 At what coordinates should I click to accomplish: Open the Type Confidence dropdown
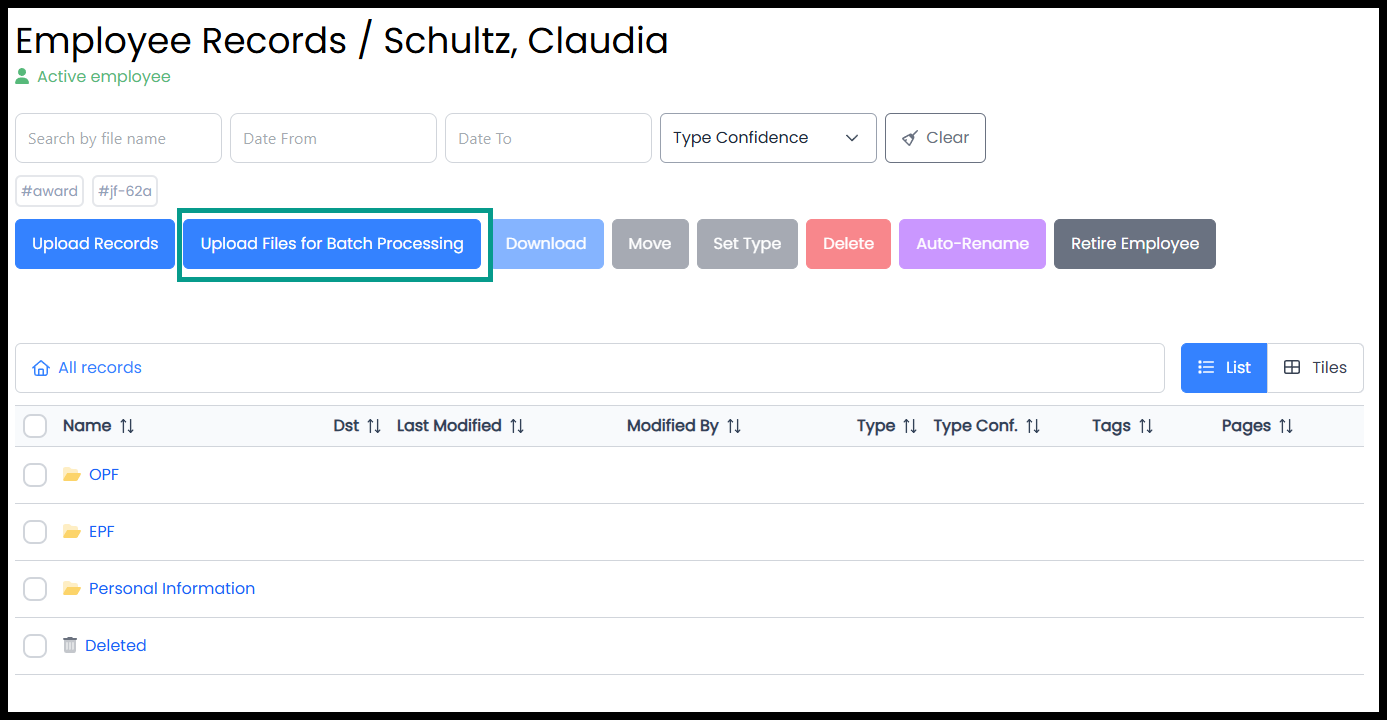click(768, 138)
